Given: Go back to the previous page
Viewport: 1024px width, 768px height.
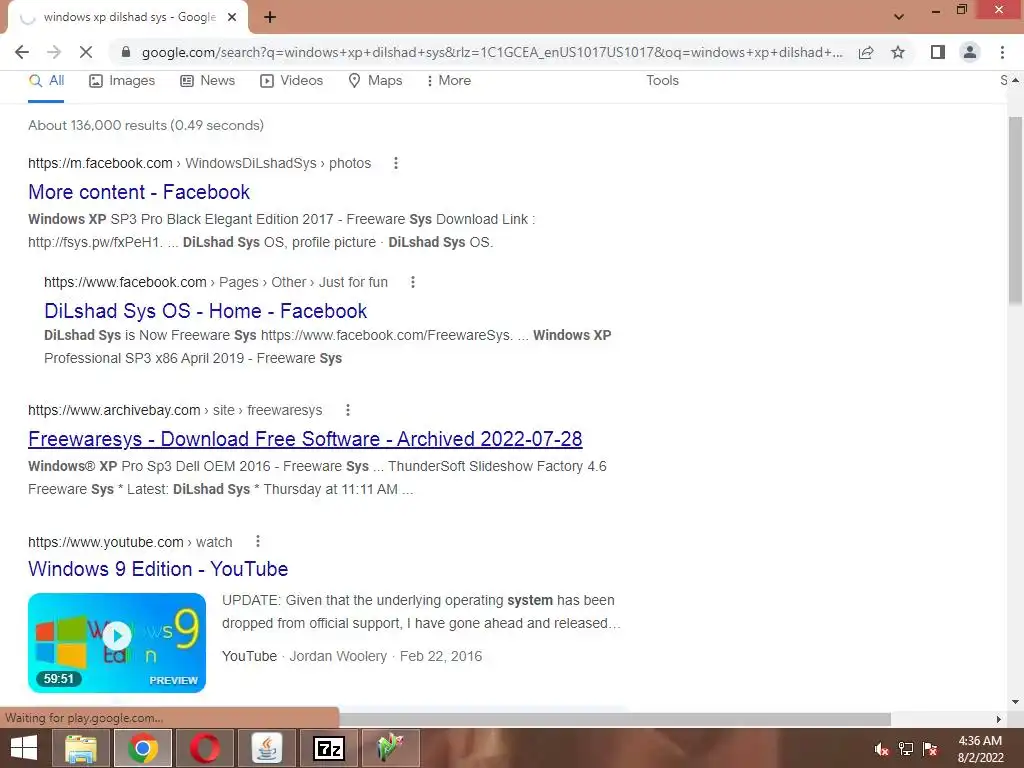Looking at the screenshot, I should 22,52.
